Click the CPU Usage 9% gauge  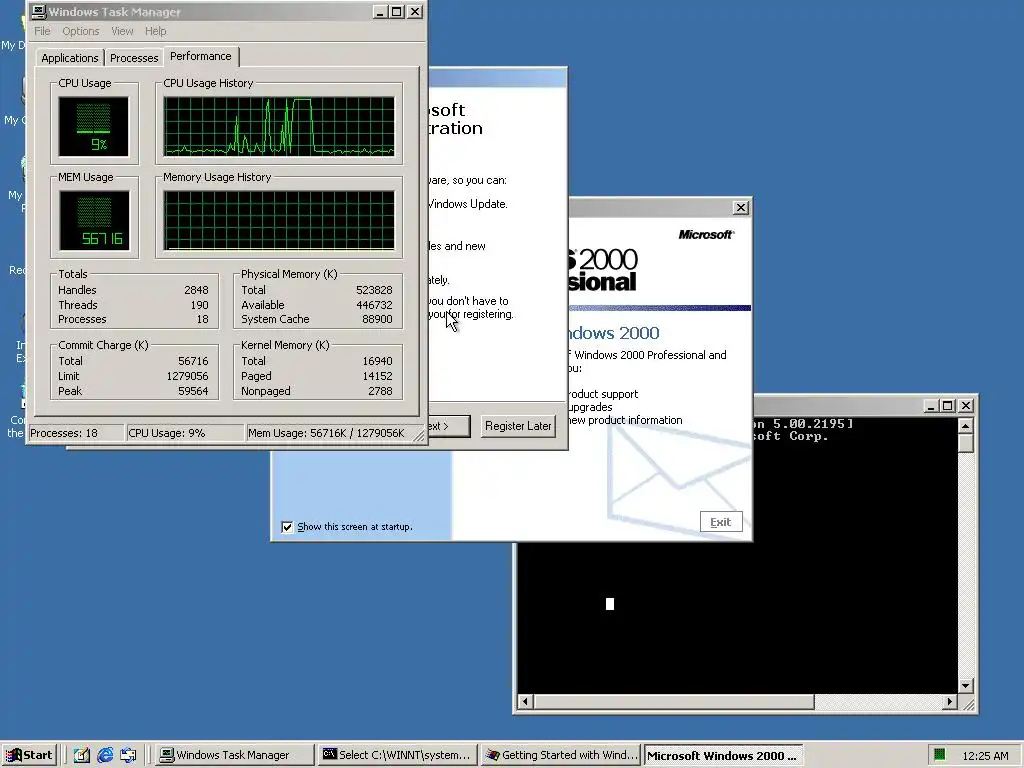[x=93, y=127]
